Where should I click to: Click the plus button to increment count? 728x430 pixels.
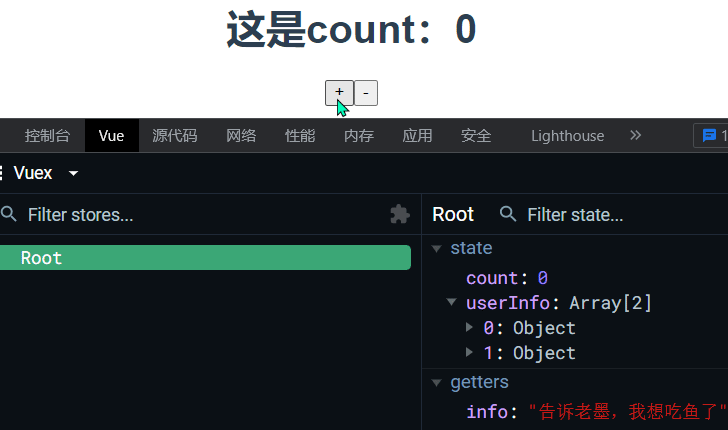(x=339, y=93)
